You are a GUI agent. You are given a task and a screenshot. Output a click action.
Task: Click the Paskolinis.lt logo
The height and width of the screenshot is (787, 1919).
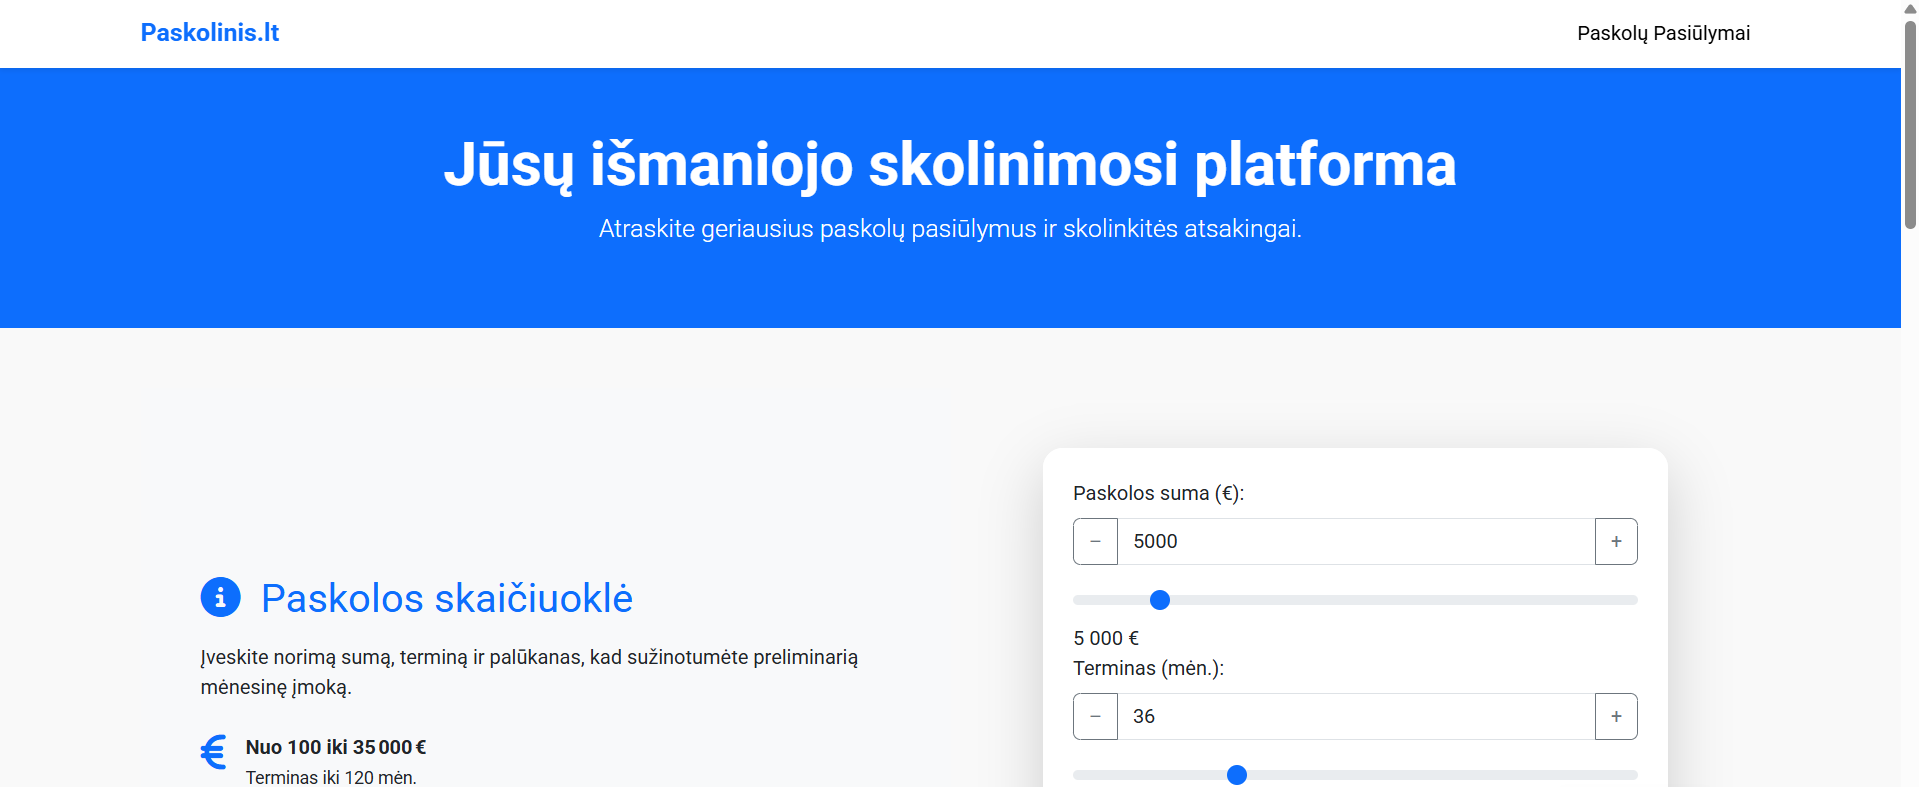(x=209, y=32)
